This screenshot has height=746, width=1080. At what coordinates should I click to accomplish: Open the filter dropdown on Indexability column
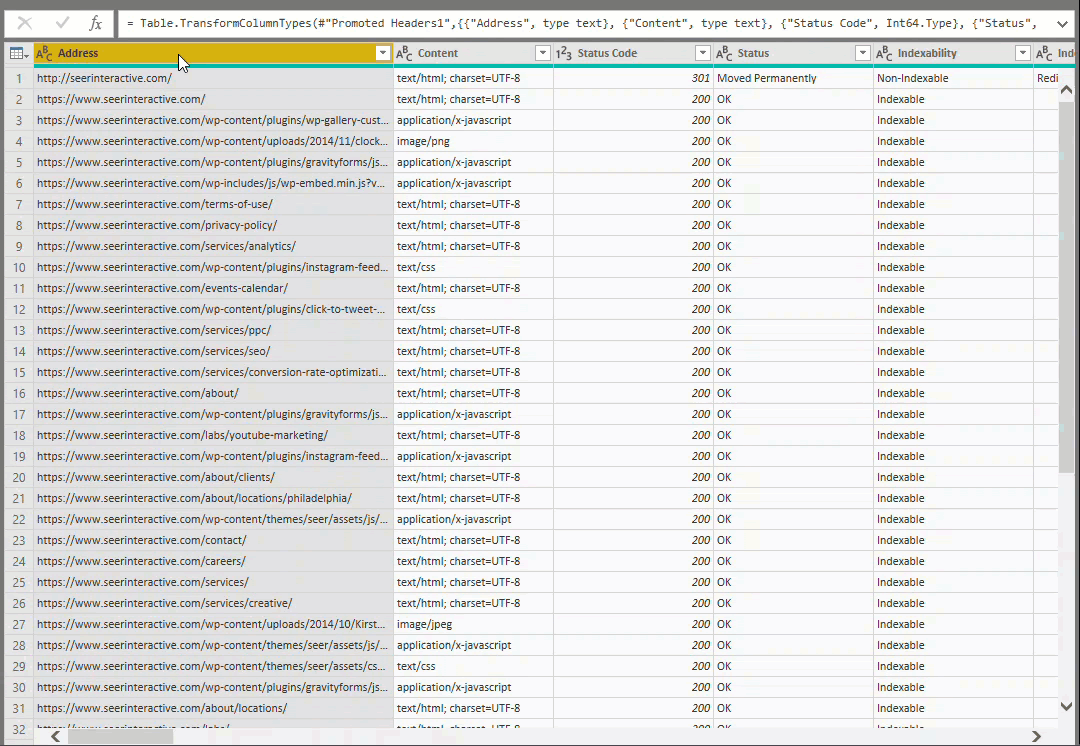(1022, 52)
